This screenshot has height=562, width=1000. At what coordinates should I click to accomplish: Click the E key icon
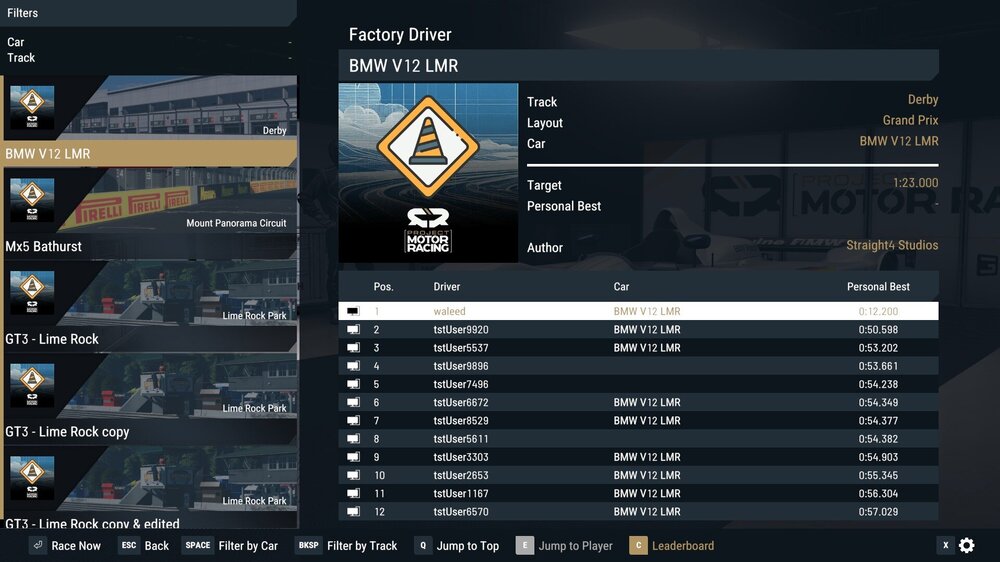click(525, 545)
